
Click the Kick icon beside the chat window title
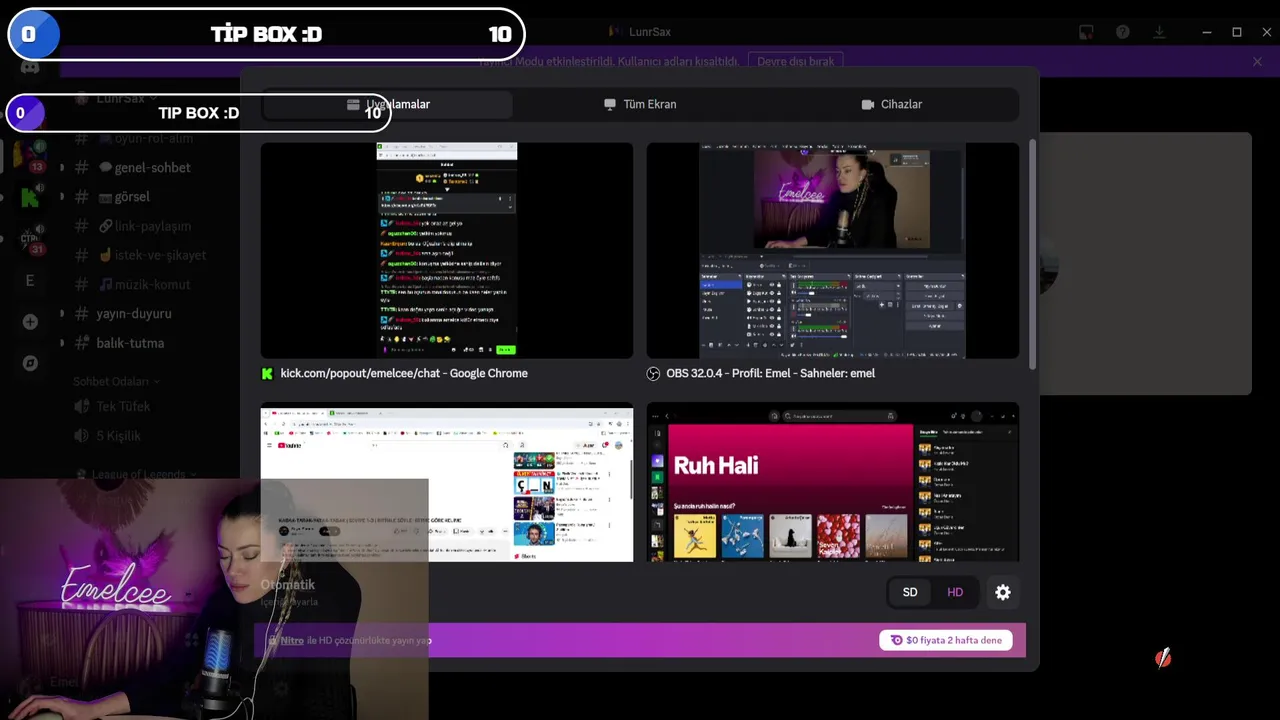[267, 373]
